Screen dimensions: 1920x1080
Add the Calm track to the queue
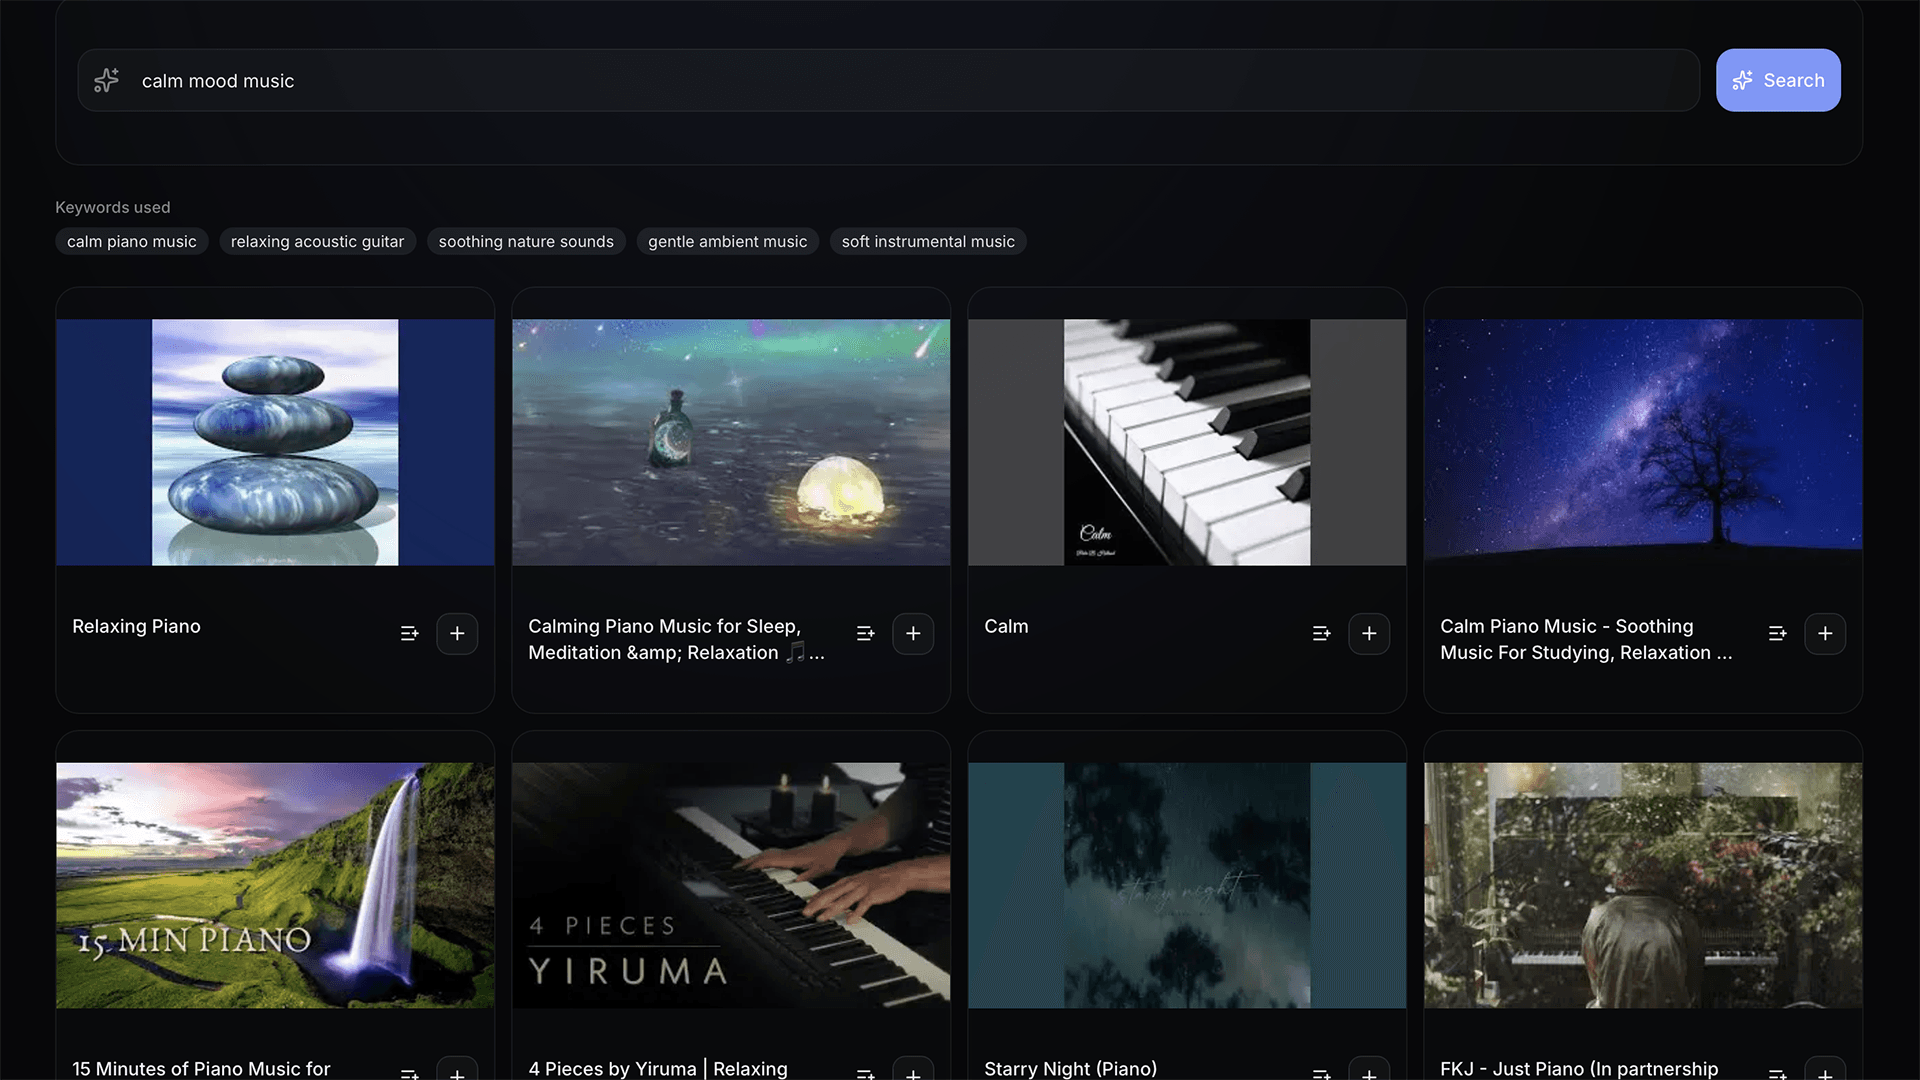coord(1322,634)
